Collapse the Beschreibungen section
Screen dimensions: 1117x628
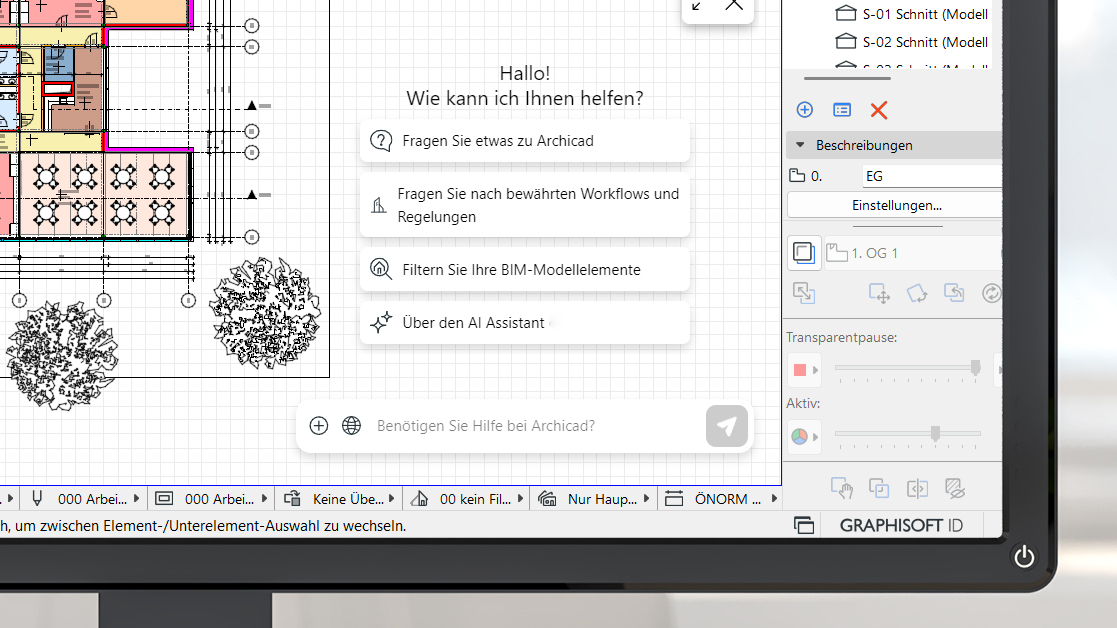pos(800,145)
